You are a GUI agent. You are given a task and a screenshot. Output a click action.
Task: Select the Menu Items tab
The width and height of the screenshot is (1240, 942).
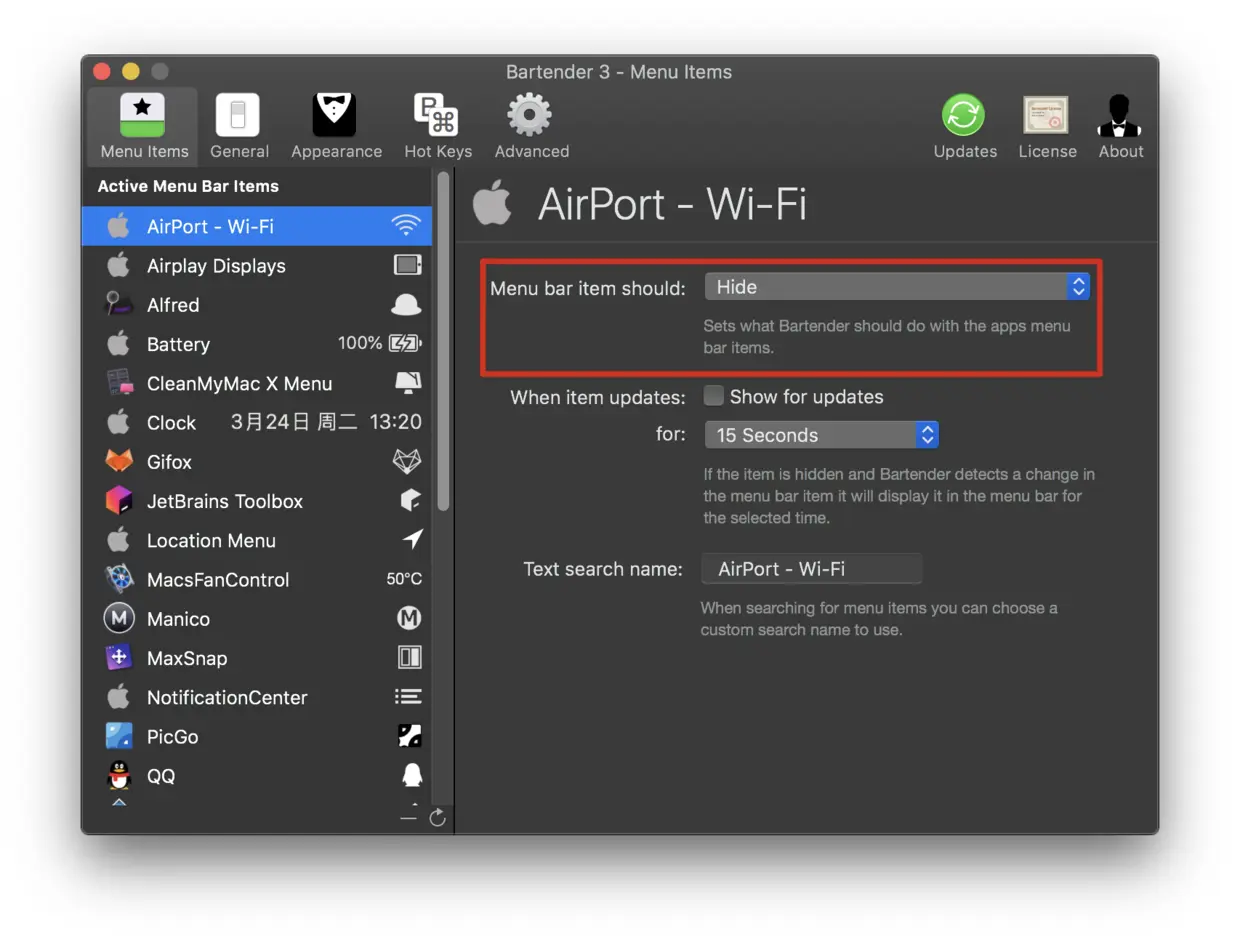pos(144,126)
